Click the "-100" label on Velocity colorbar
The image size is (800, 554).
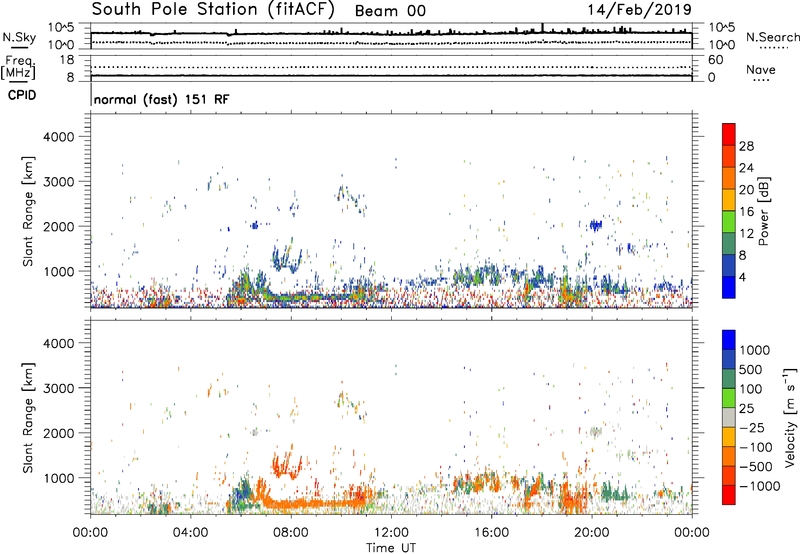(x=755, y=447)
